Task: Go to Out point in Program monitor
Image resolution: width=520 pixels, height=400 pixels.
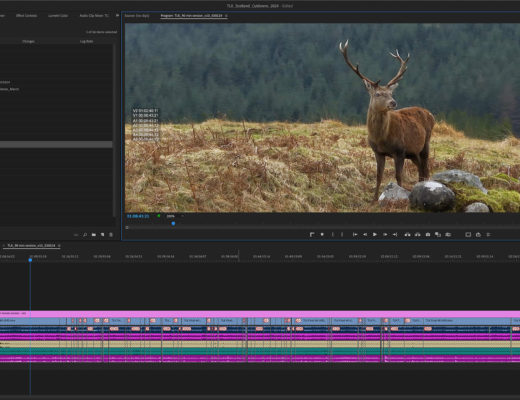Action: [395, 235]
